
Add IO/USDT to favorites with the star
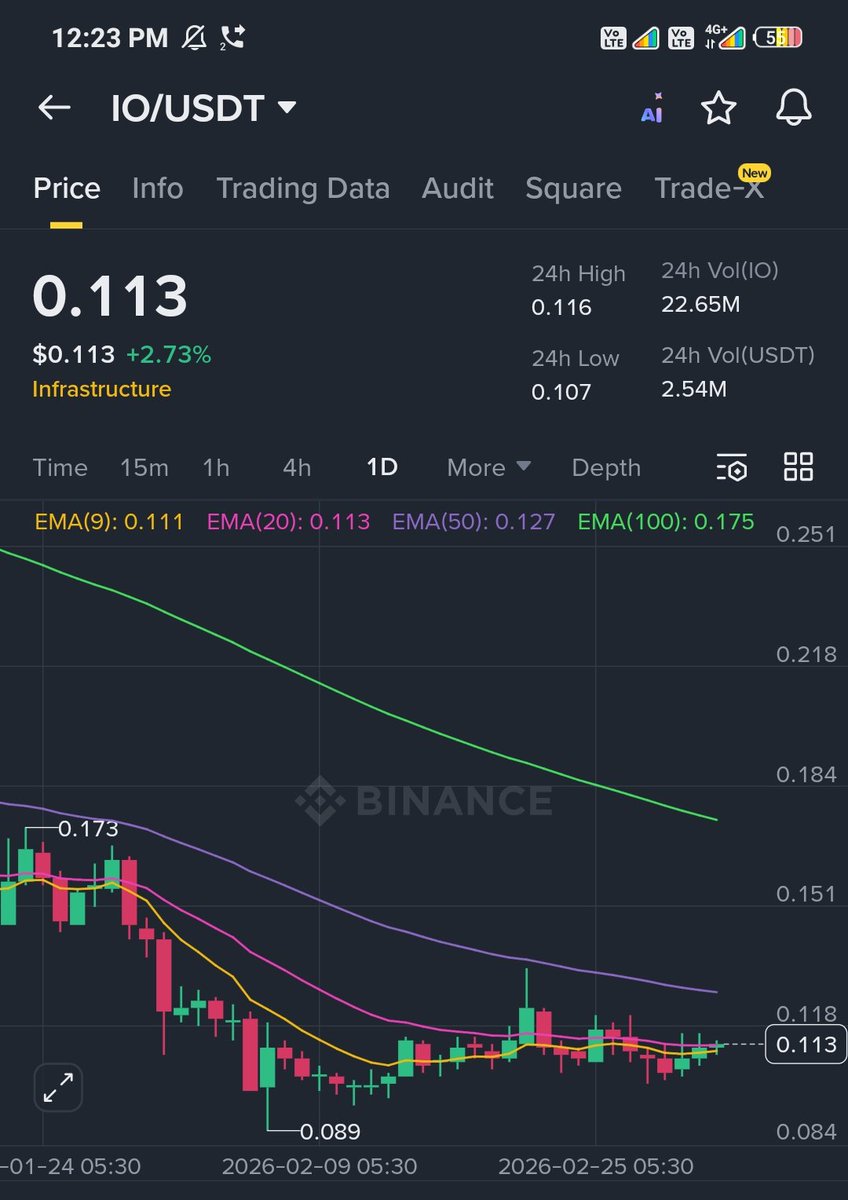(x=719, y=108)
